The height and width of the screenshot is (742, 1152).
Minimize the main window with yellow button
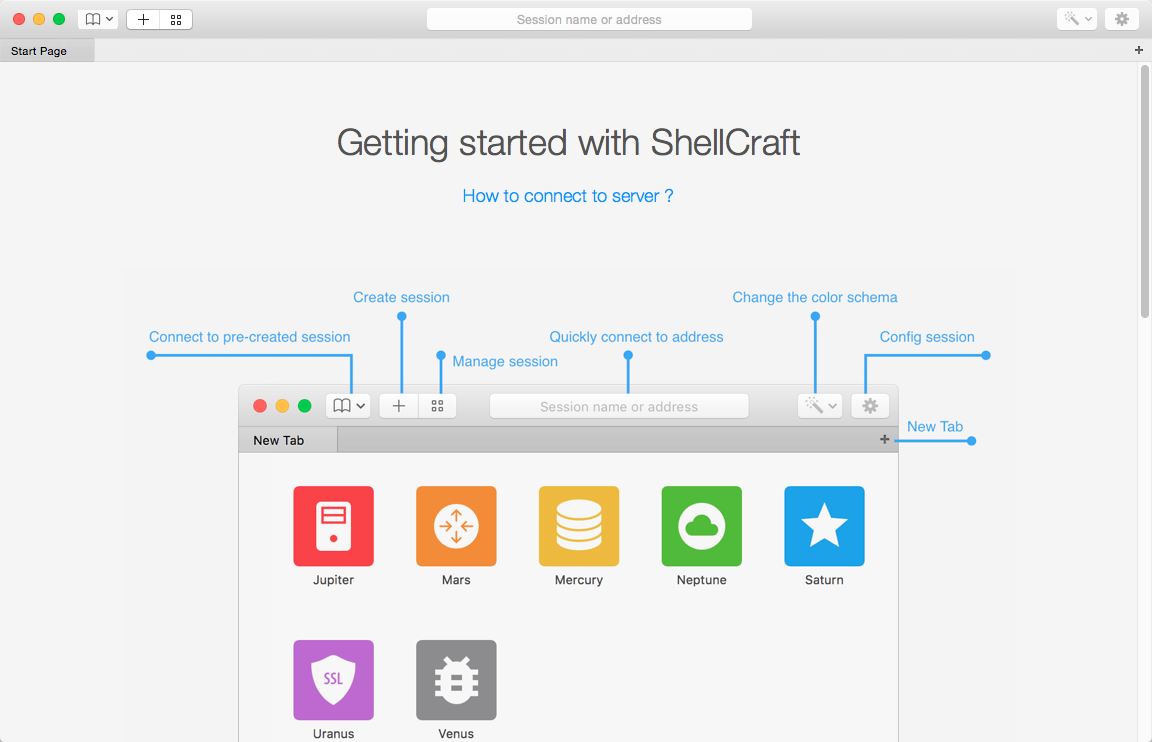39,19
